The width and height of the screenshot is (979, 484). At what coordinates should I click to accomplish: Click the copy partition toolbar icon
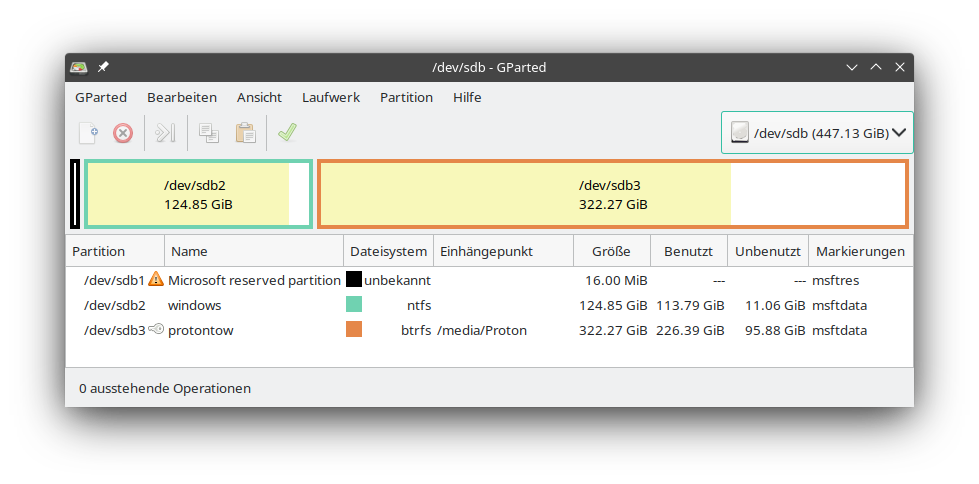[x=209, y=132]
